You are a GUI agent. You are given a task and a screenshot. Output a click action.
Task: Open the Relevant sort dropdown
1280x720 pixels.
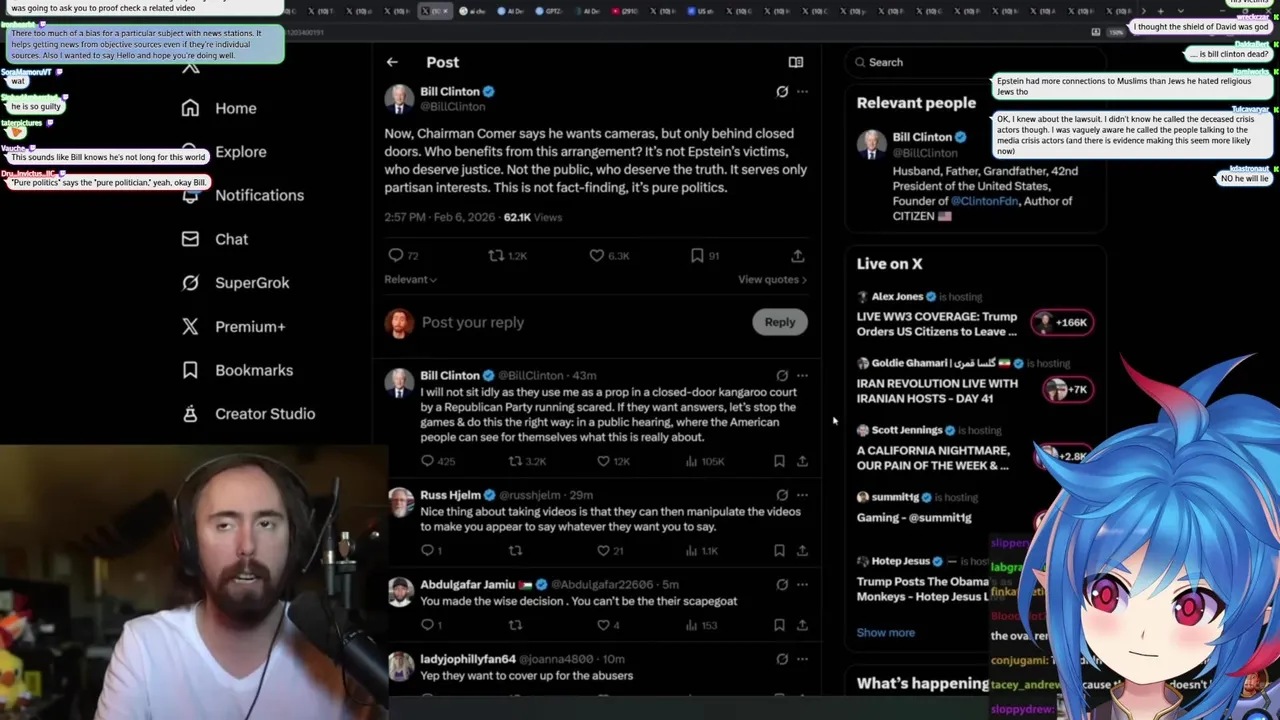(x=410, y=279)
